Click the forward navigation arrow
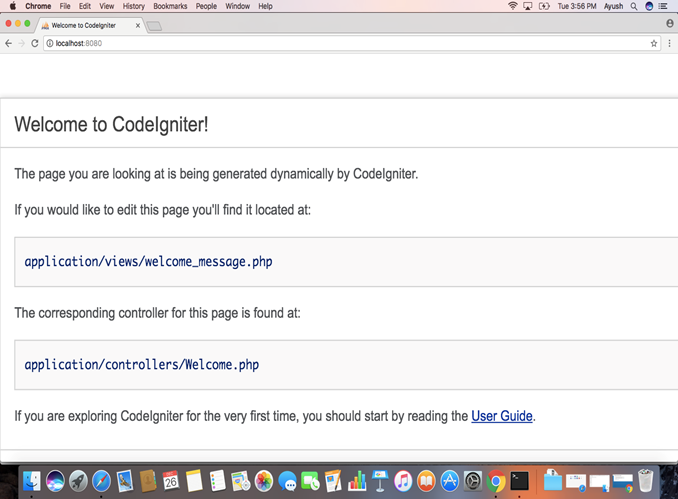The height and width of the screenshot is (499, 678). pyautogui.click(x=22, y=43)
